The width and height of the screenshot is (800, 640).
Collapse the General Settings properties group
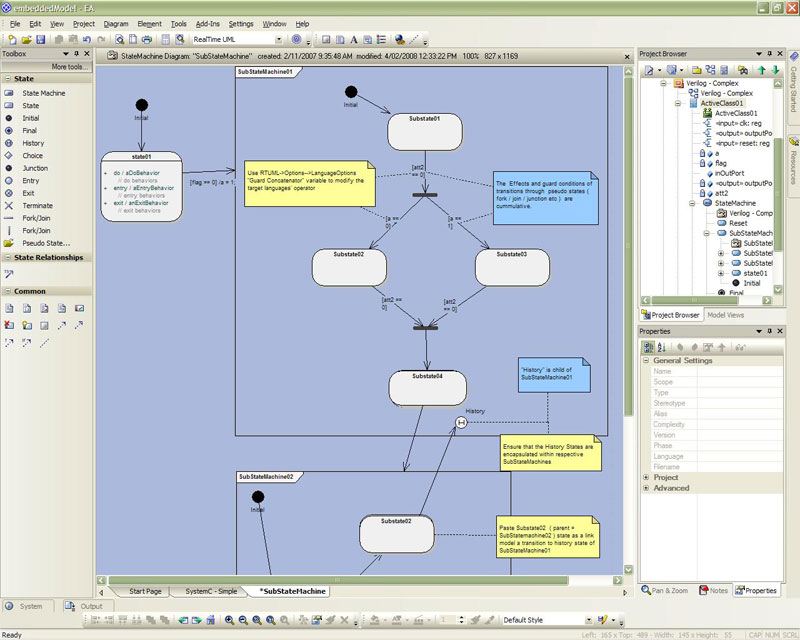coord(646,360)
